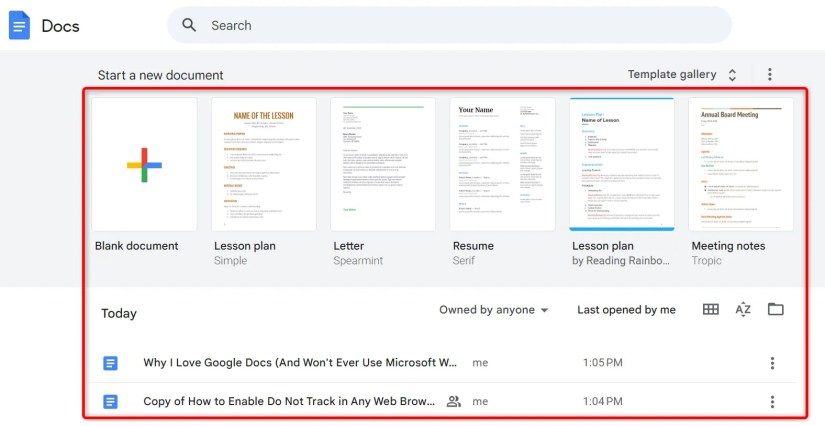Click the 'Docs' title text
This screenshot has height=426, width=825.
pyautogui.click(x=61, y=26)
